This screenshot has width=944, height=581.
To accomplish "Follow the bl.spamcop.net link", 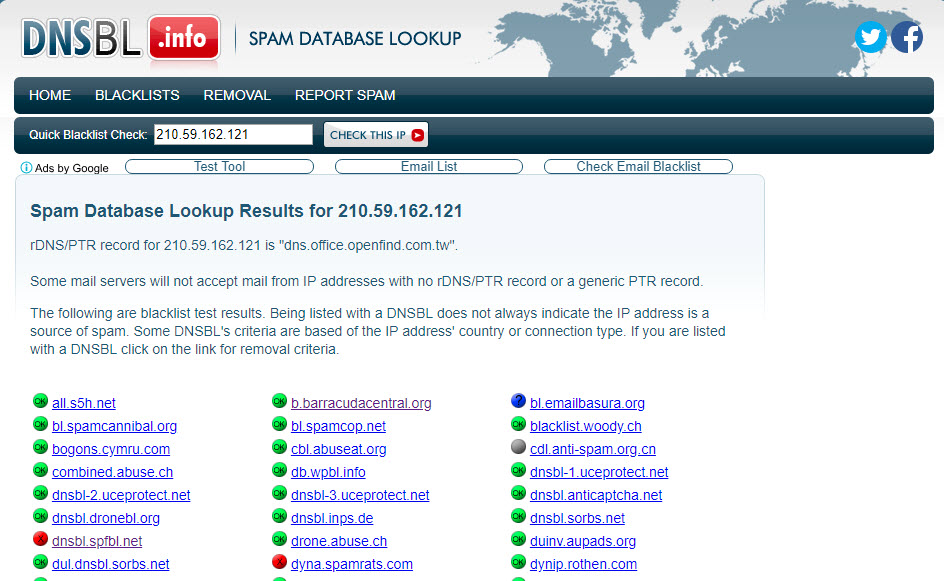I will (x=338, y=427).
